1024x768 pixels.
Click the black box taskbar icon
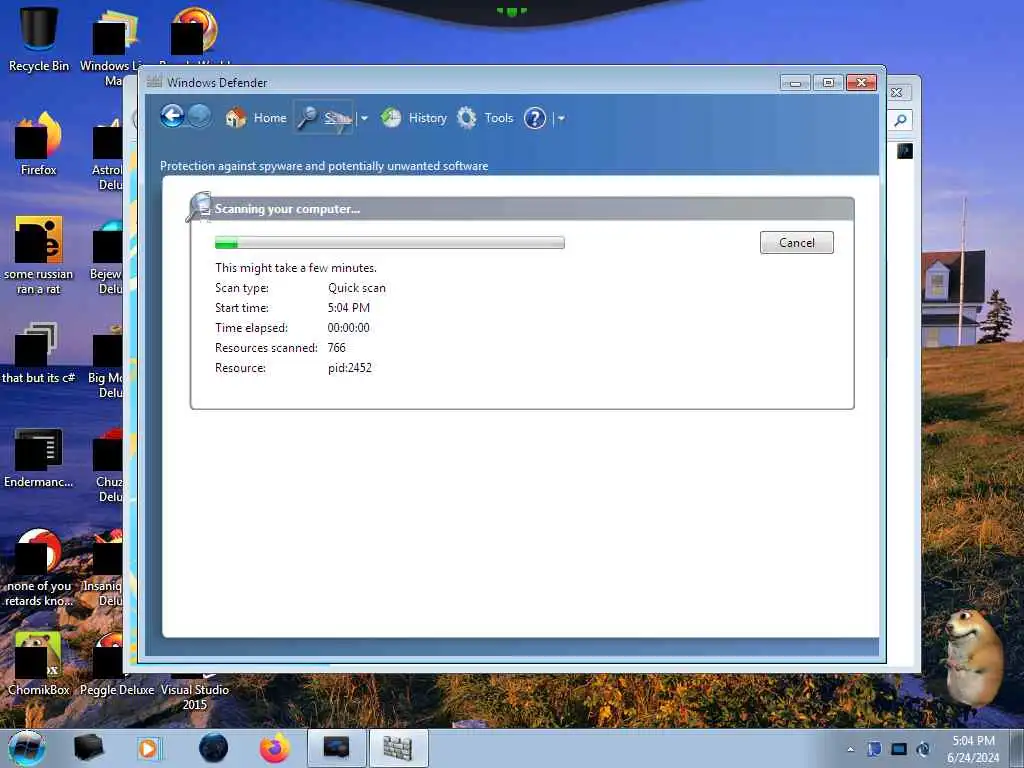click(x=89, y=748)
